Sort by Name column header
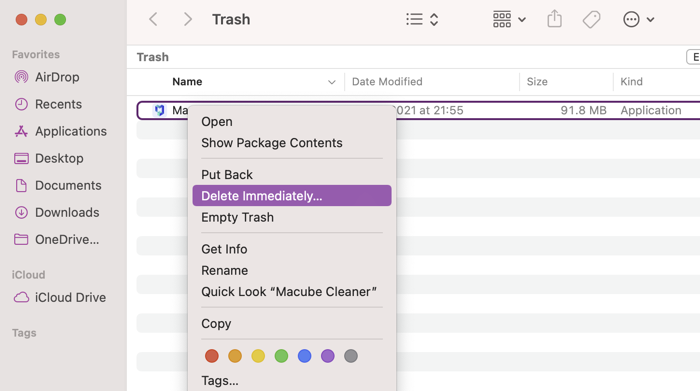 click(187, 82)
